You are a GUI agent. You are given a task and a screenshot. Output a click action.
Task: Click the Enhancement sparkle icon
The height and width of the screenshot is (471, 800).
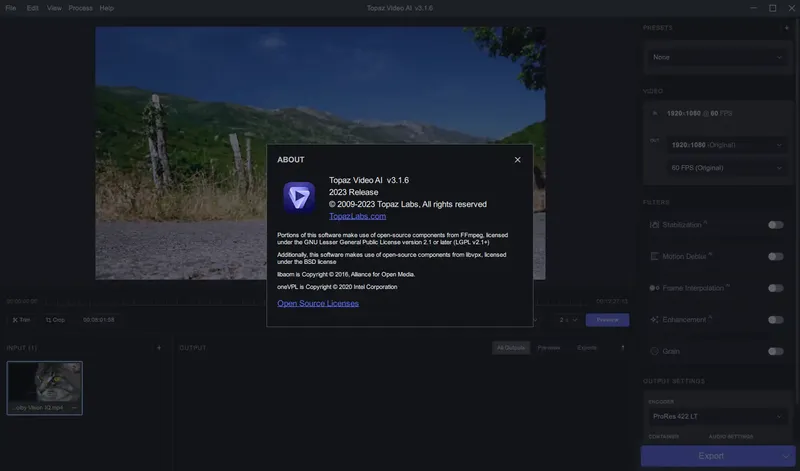pos(654,319)
